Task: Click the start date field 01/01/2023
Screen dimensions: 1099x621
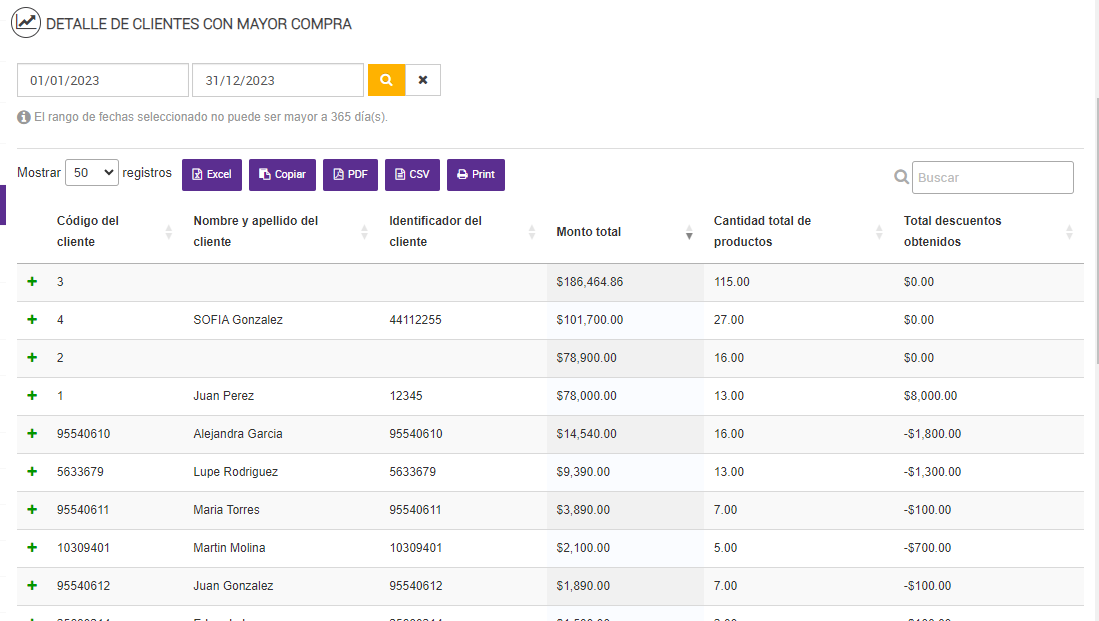Action: [x=103, y=80]
